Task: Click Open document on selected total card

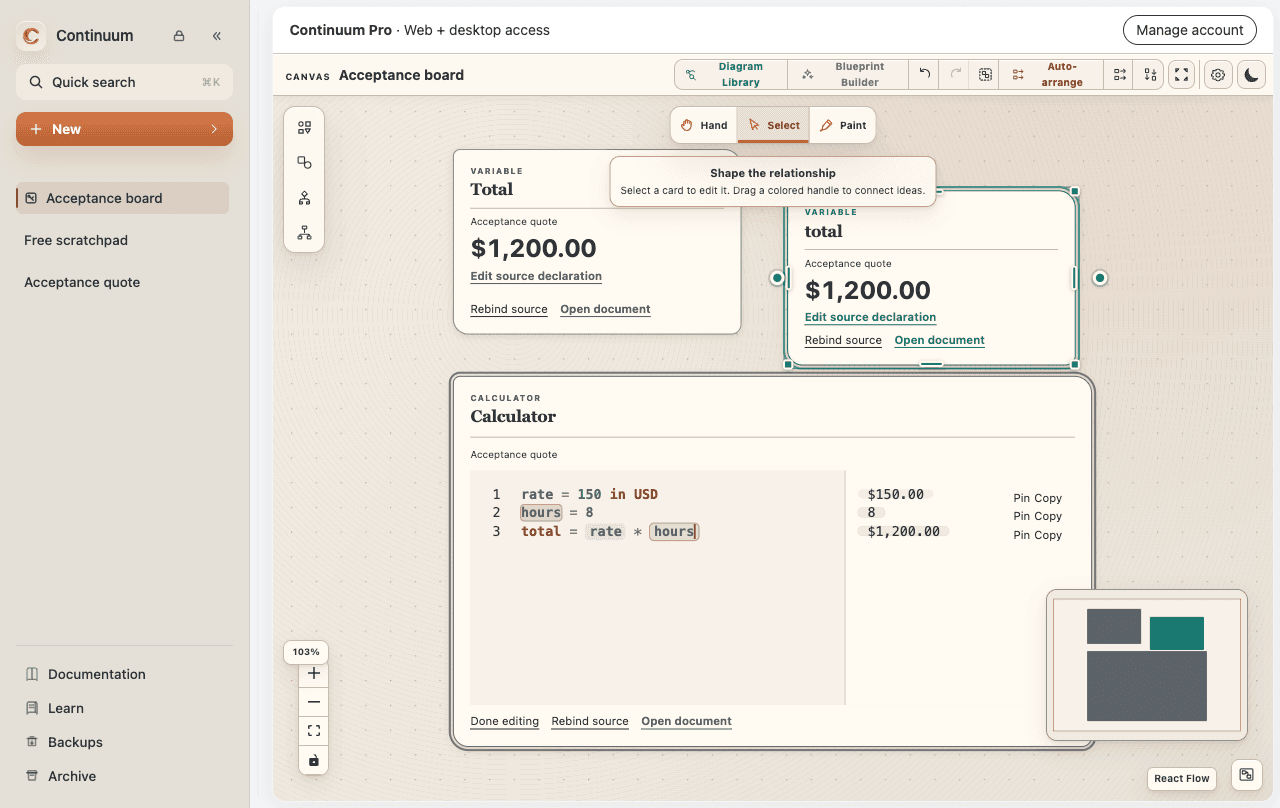Action: [x=939, y=340]
